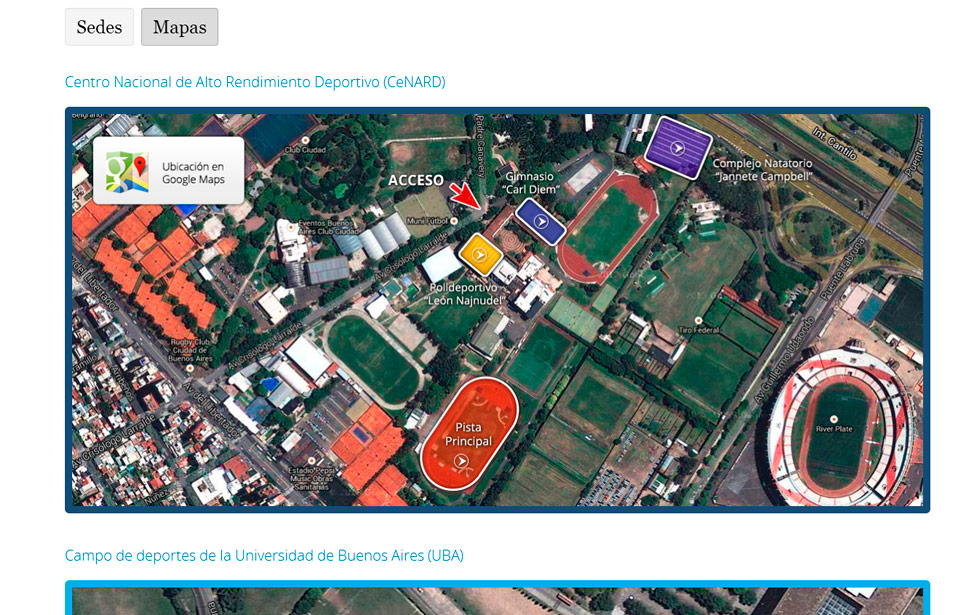Click the Estadio Pepsi Music label

point(312,478)
